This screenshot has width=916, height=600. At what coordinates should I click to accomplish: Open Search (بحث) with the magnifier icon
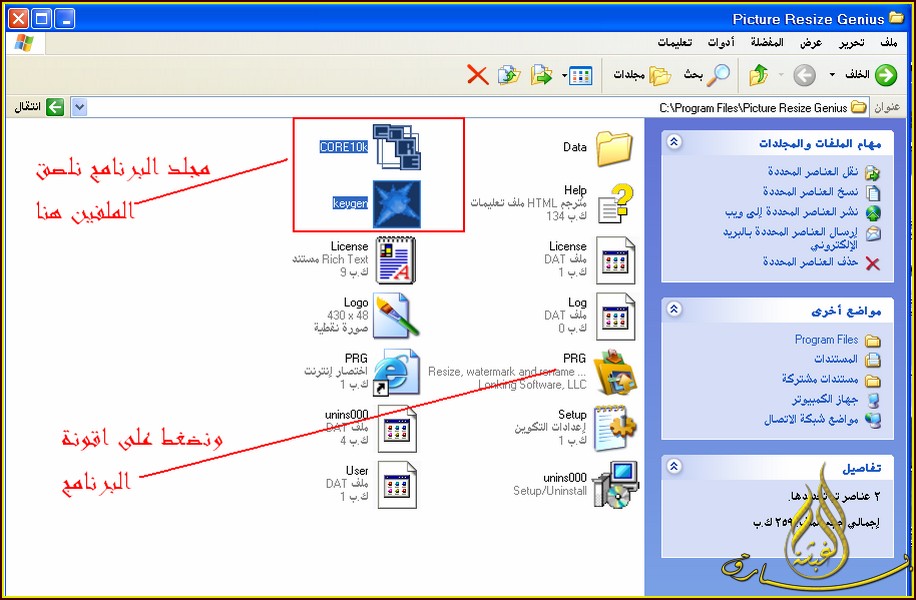[x=719, y=75]
